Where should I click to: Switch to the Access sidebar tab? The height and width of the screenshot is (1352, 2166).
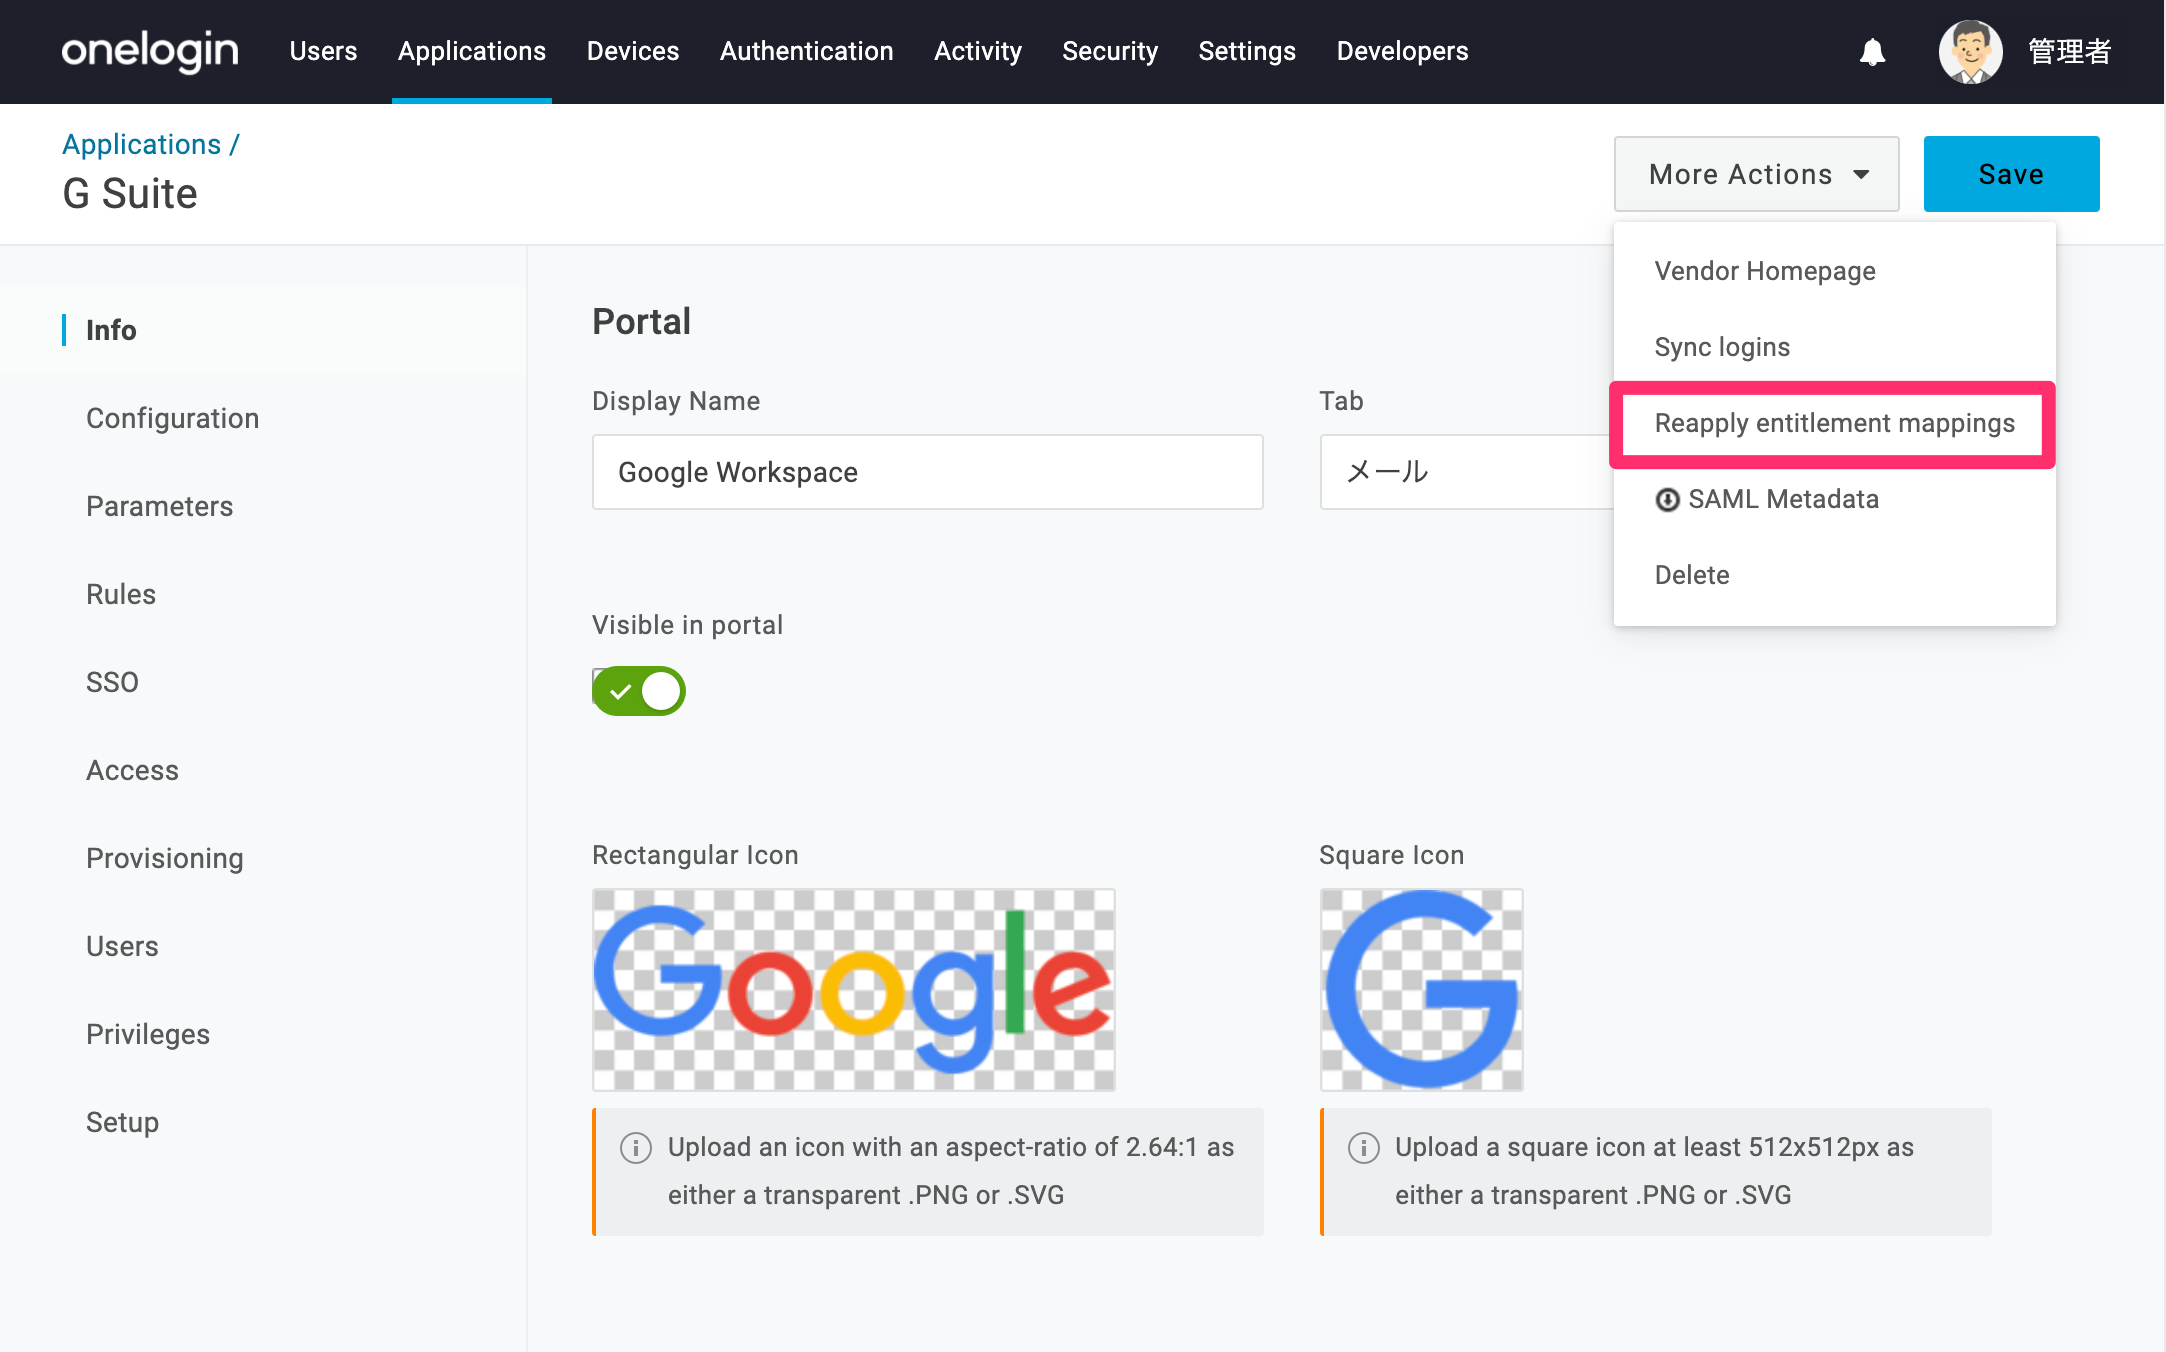coord(132,770)
